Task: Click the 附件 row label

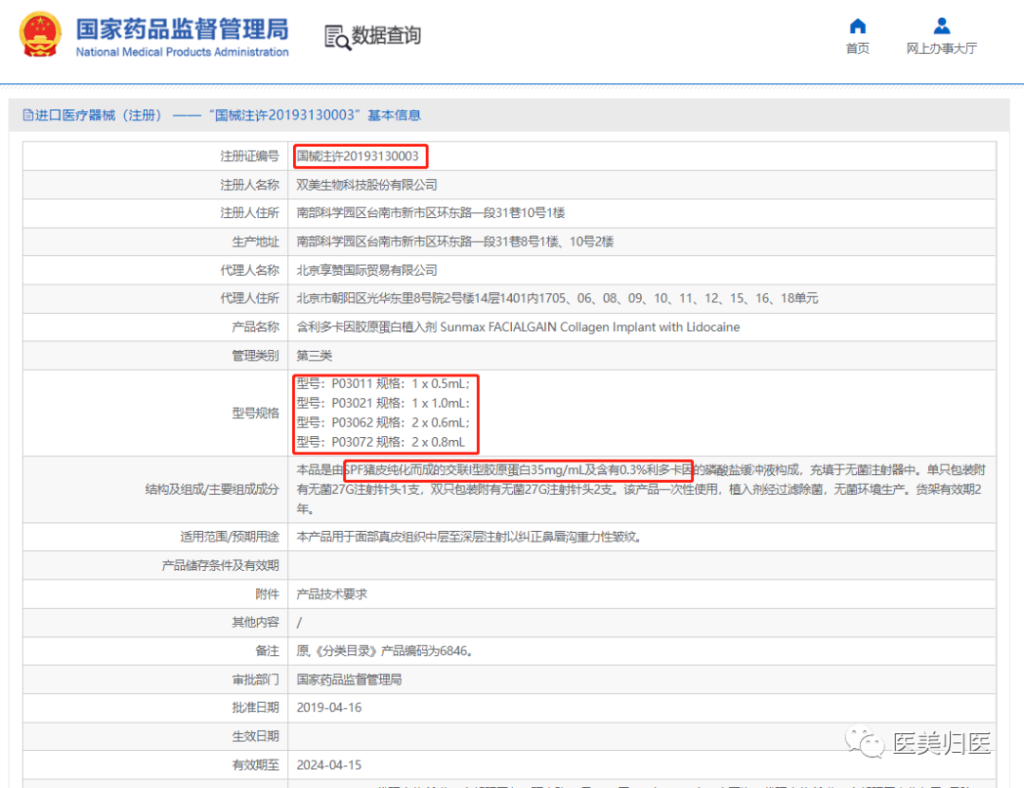Action: click(267, 594)
